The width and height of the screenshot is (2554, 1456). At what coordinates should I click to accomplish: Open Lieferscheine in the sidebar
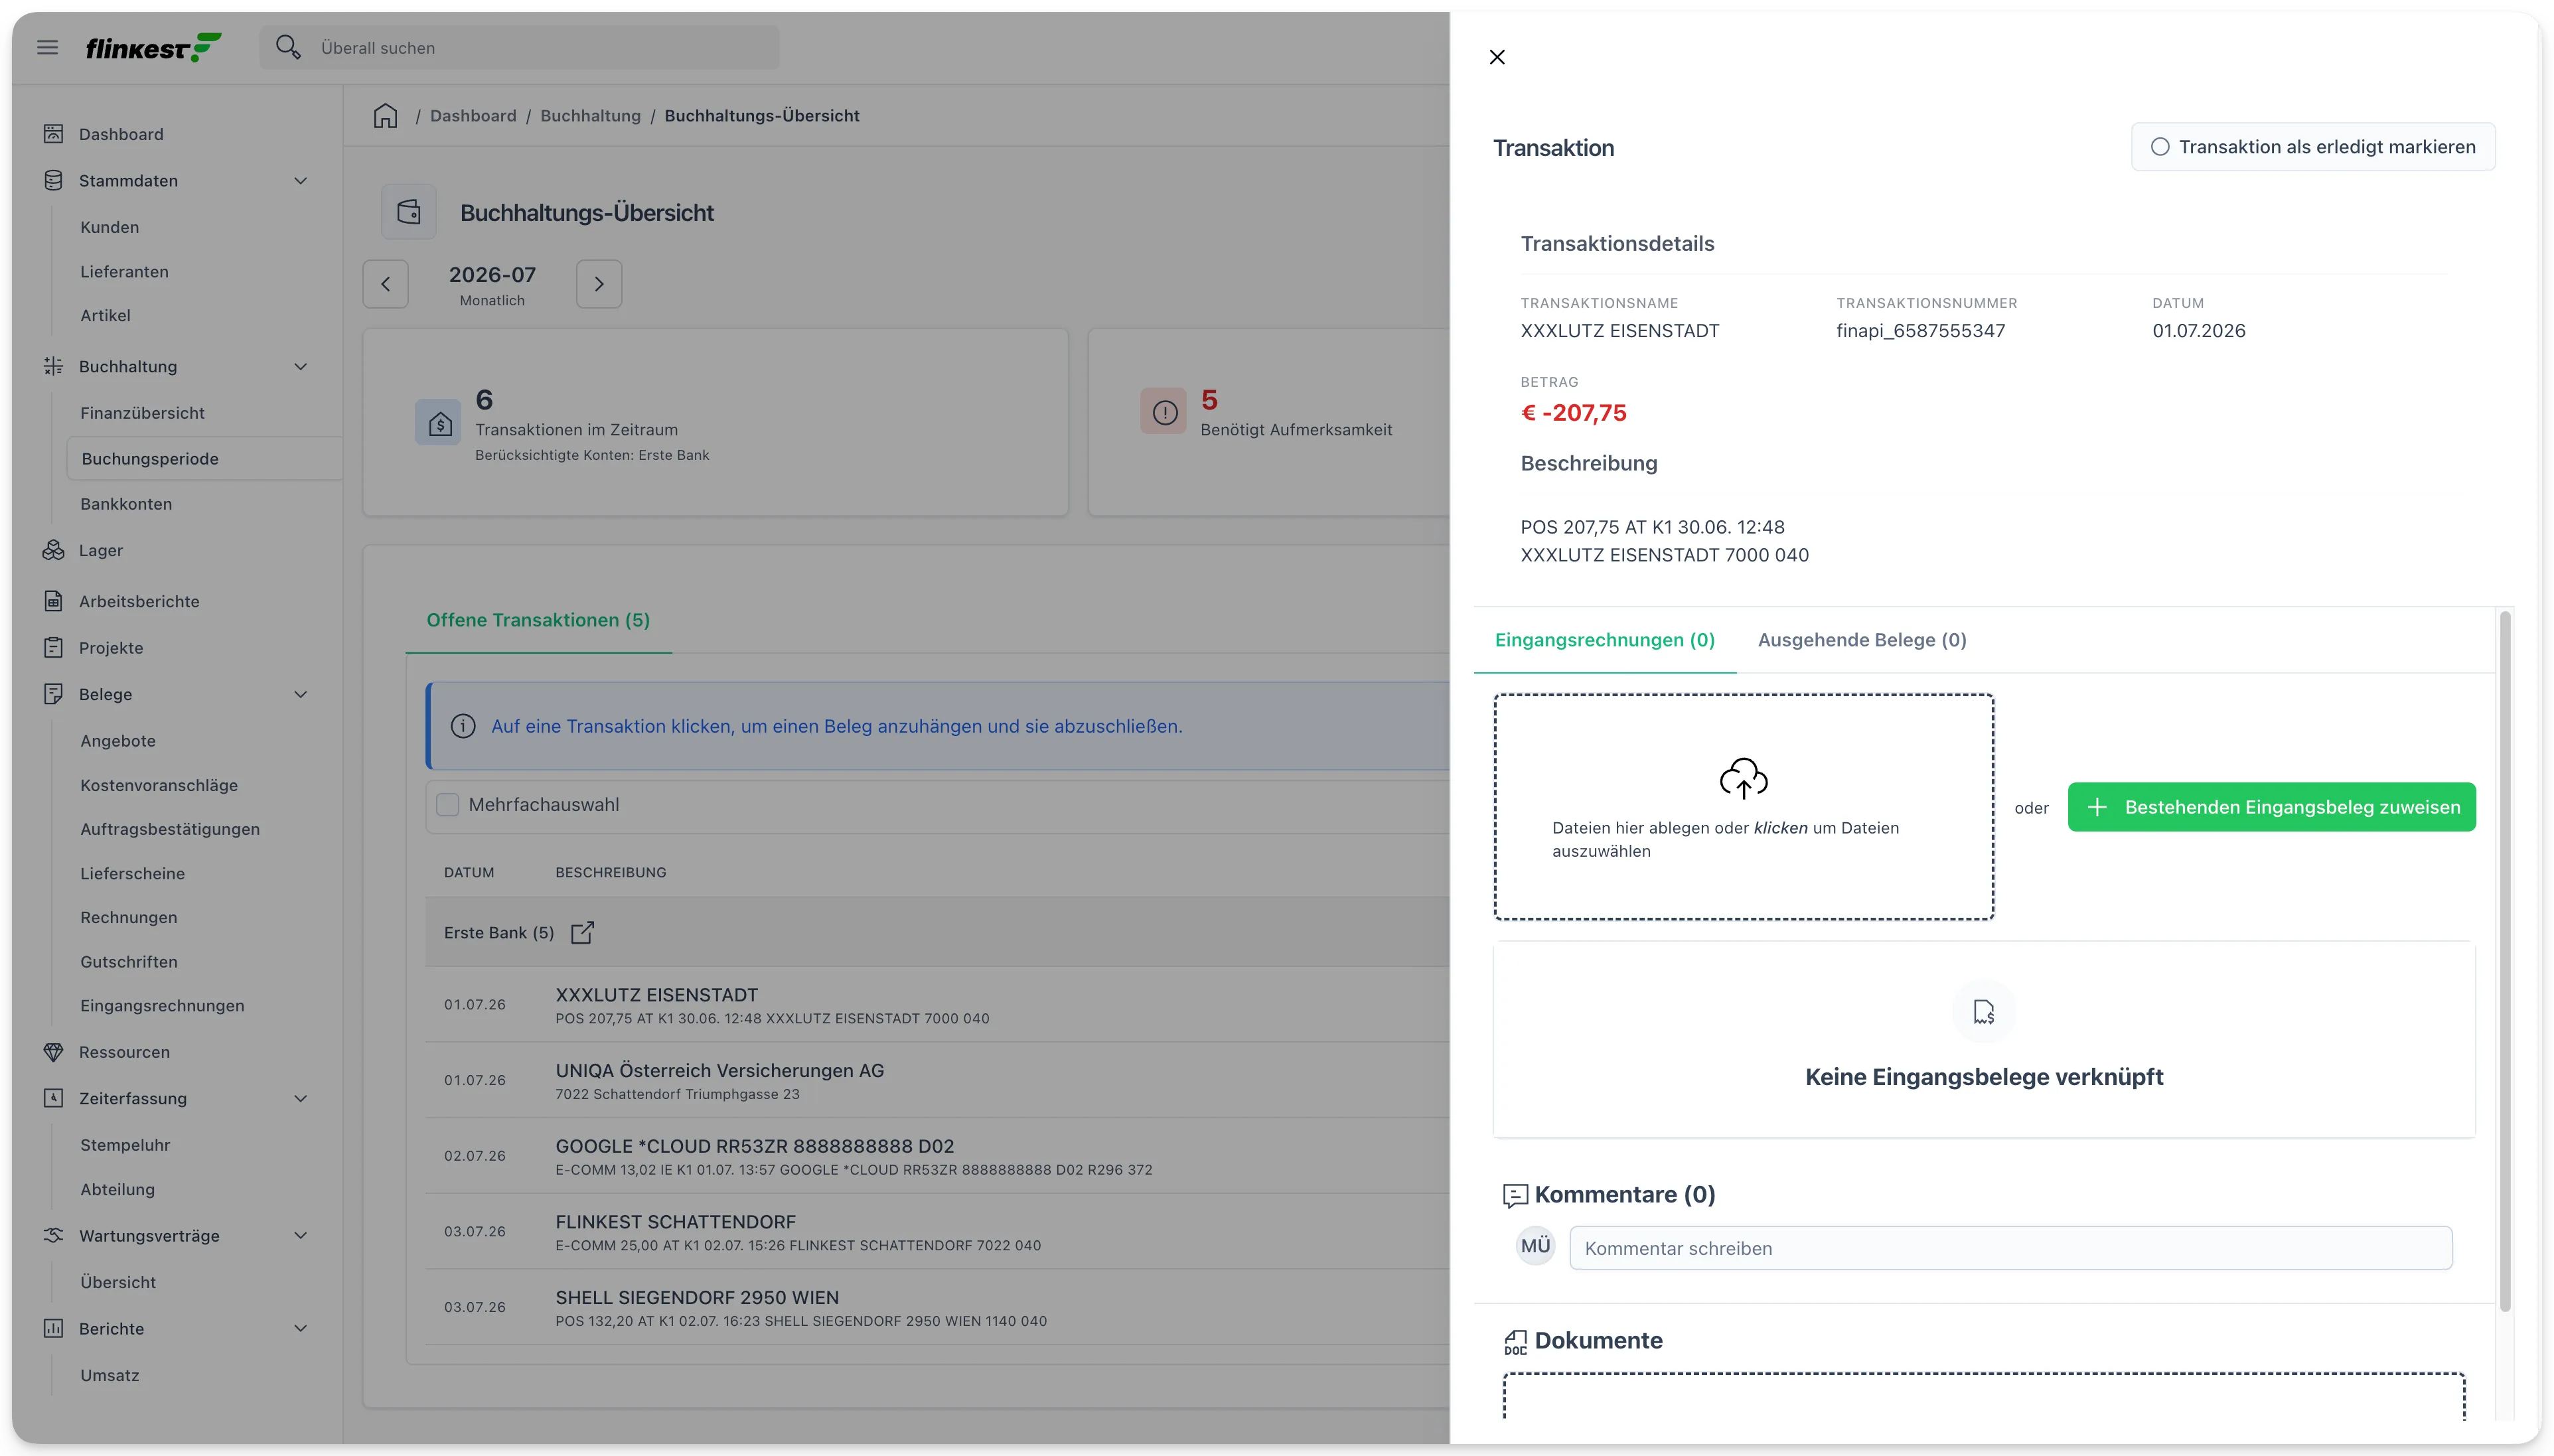point(132,873)
